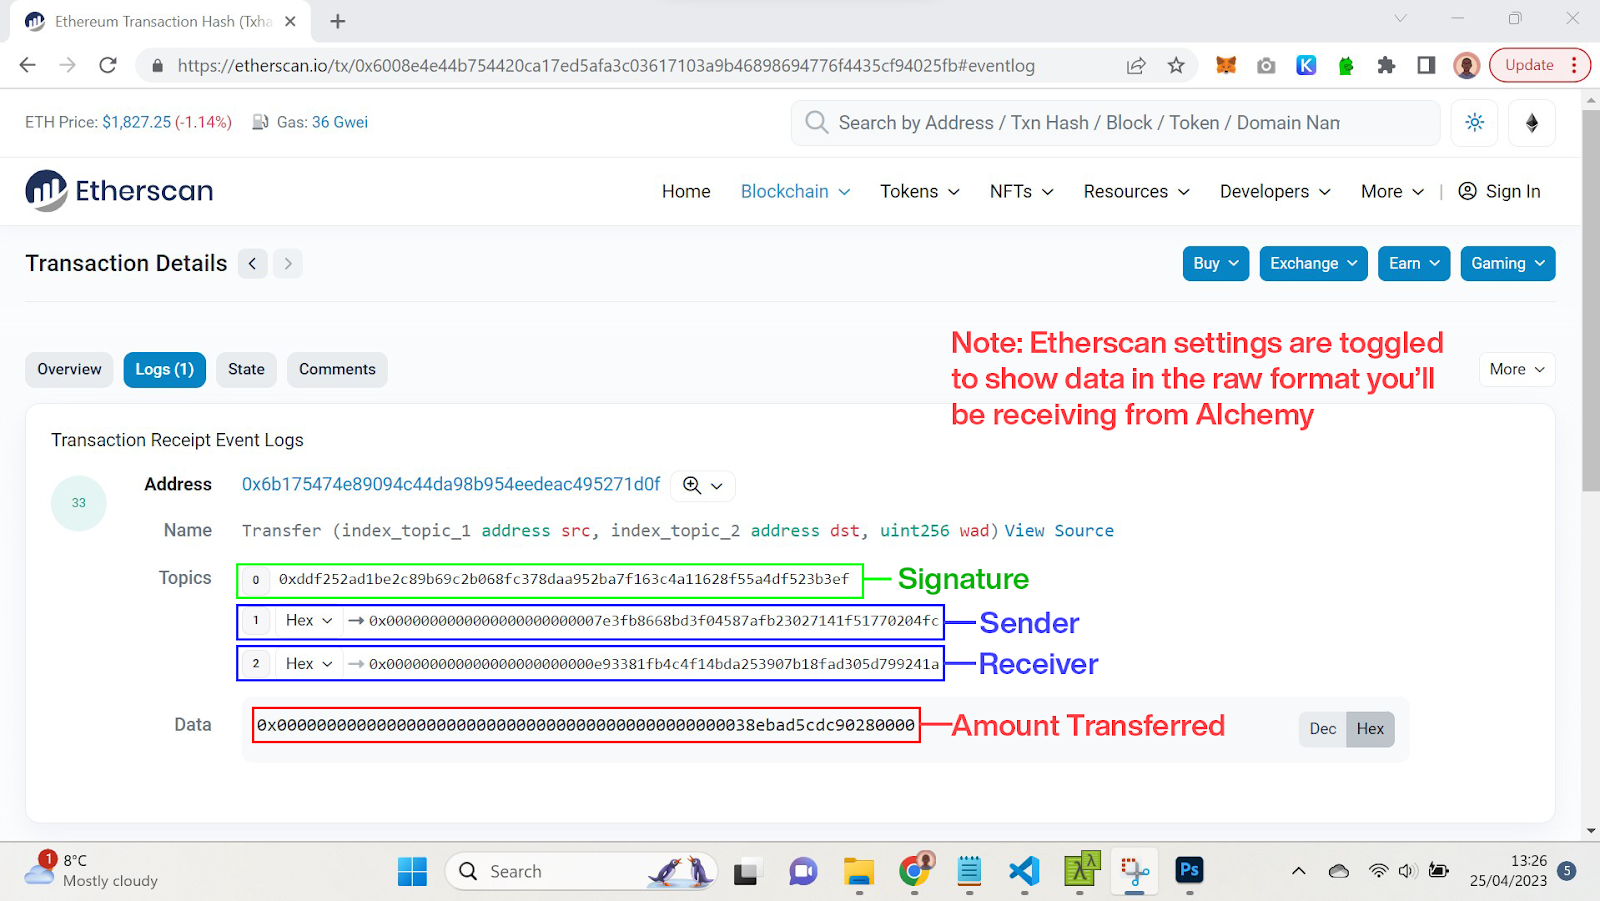The height and width of the screenshot is (901, 1600).
Task: Reload the Etherscan page
Action: pos(108,65)
